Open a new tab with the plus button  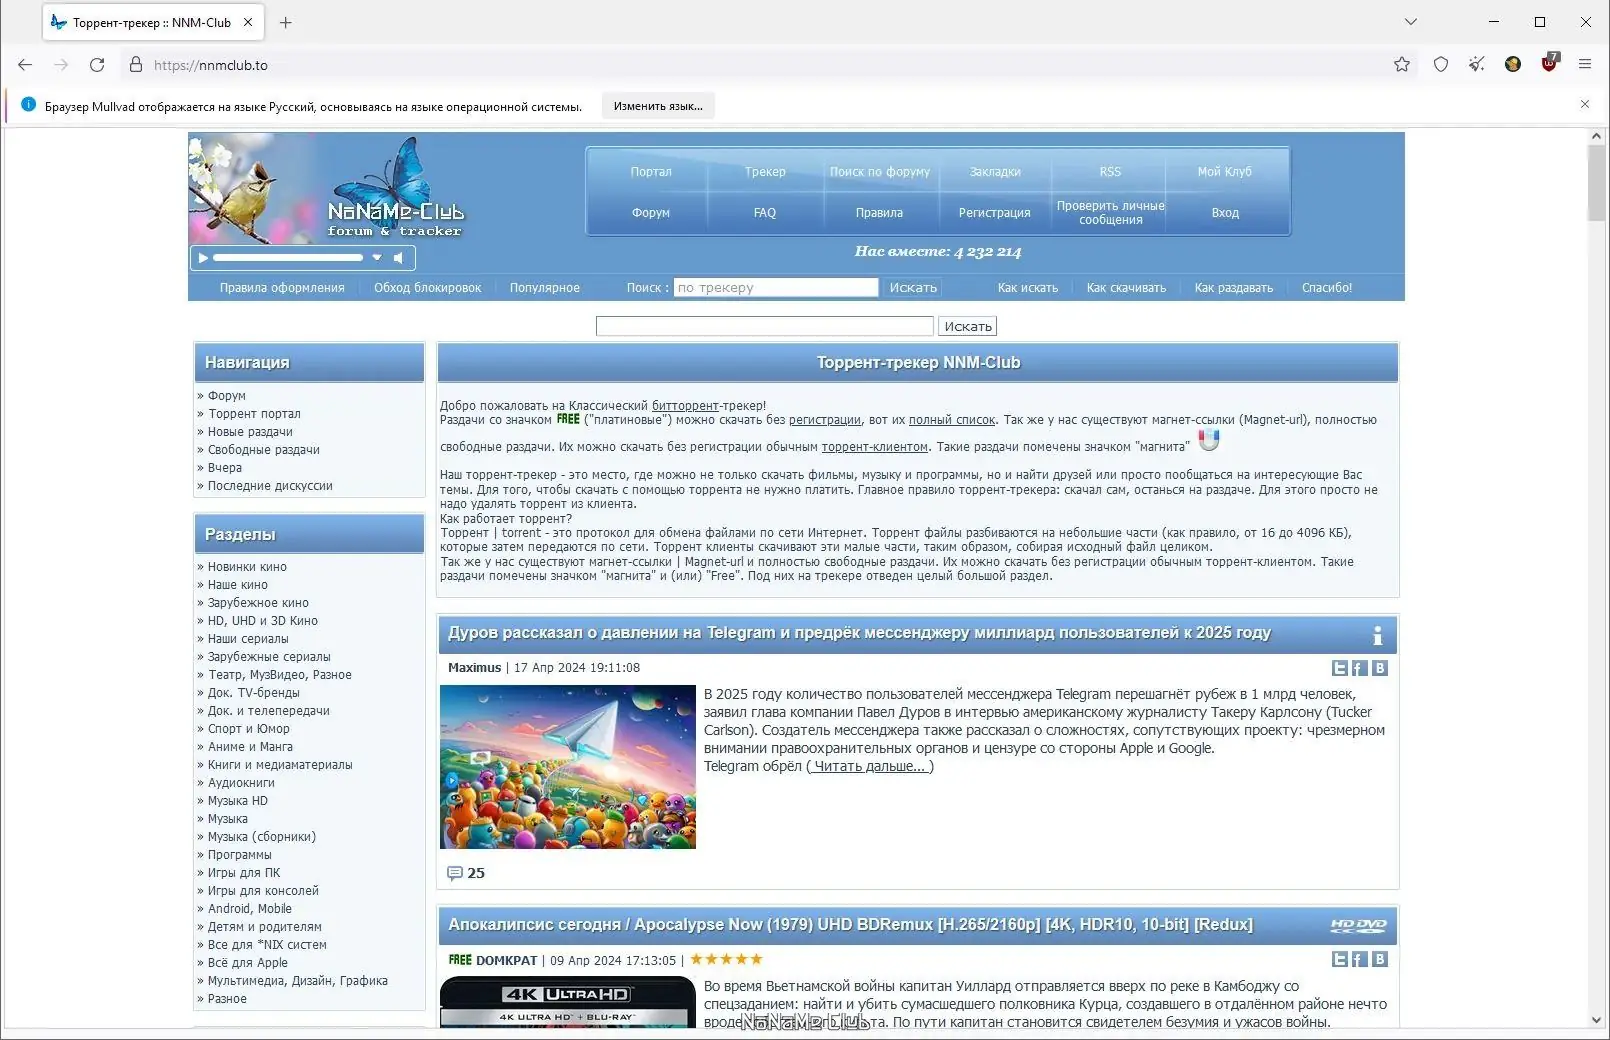[286, 22]
